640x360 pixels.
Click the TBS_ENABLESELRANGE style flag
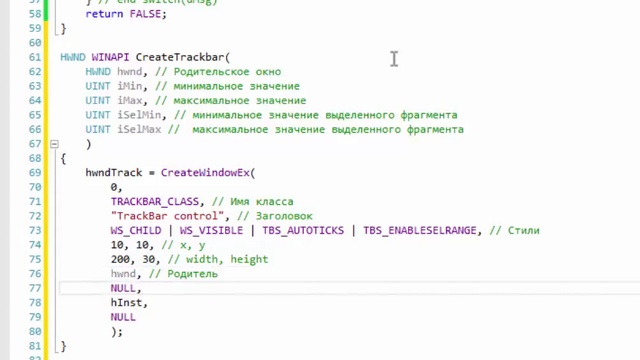tap(420, 231)
